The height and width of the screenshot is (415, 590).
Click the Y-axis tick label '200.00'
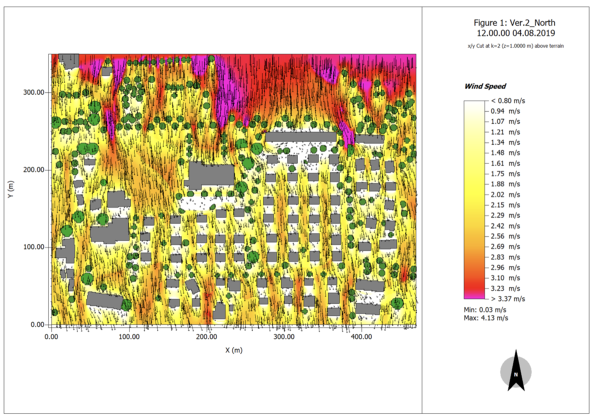34,170
